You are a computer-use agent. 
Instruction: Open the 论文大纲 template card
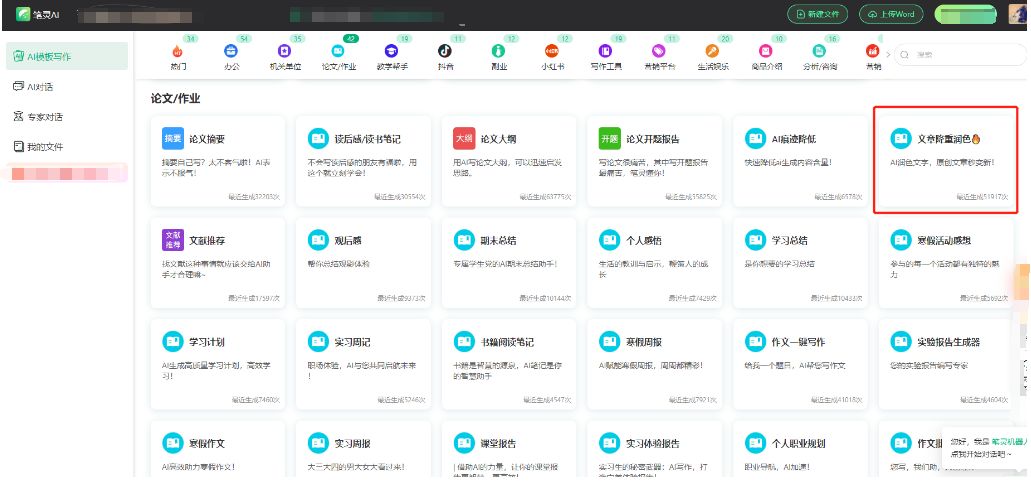pos(509,161)
